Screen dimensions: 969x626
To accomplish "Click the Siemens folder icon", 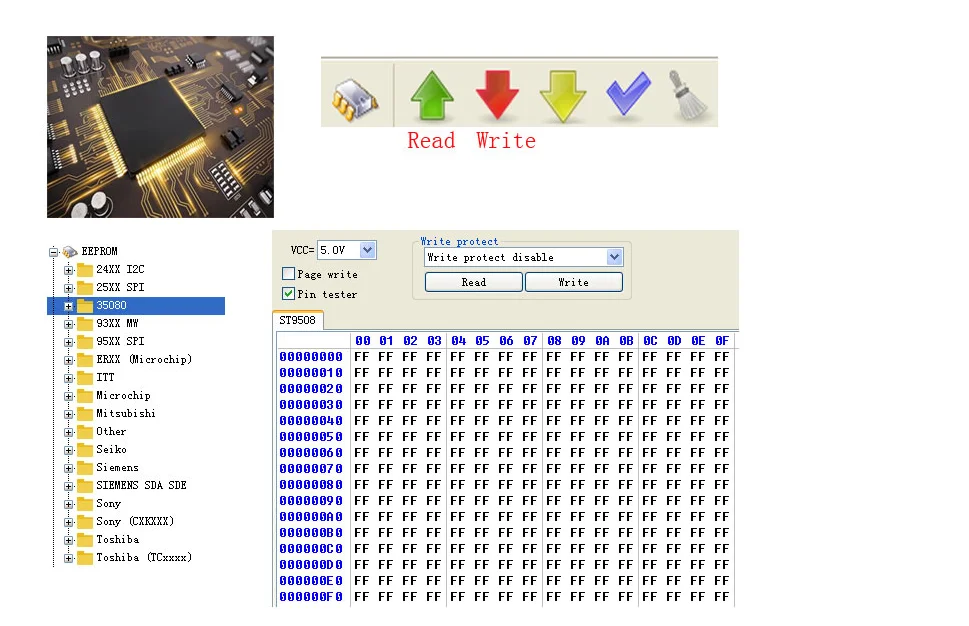I will 85,467.
